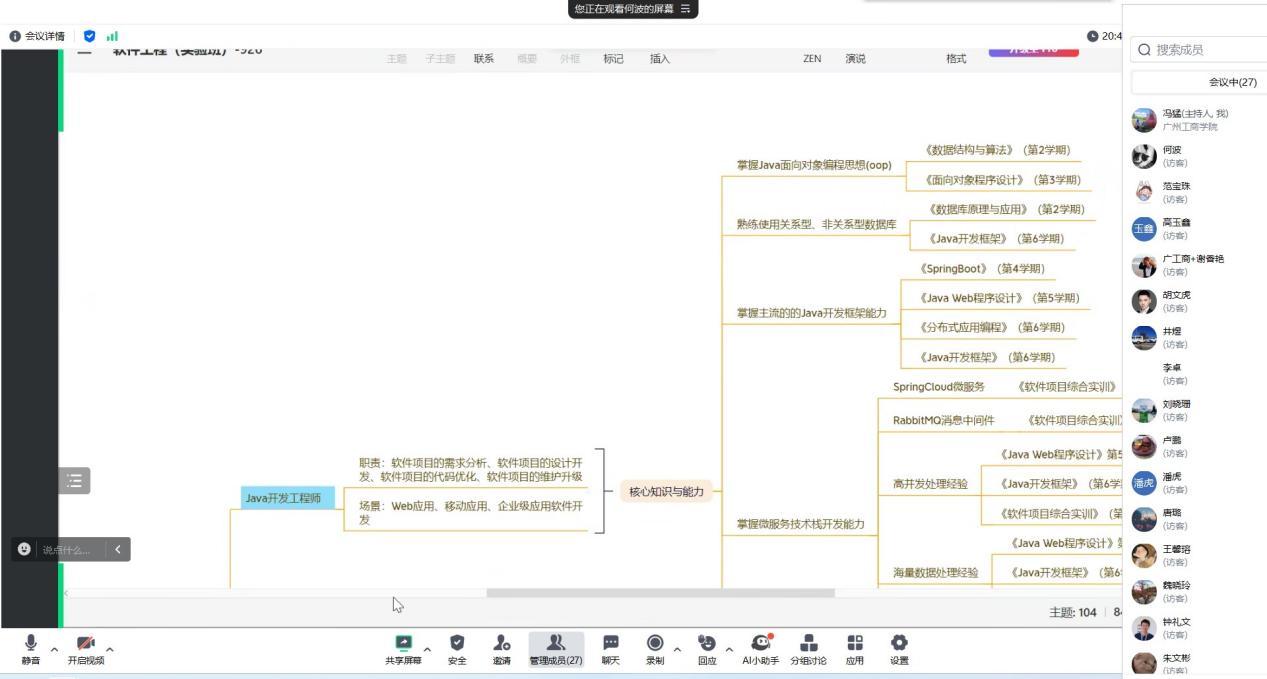The height and width of the screenshot is (679, 1267).
Task: Toggle the 管理成员(27) members panel
Action: [x=556, y=648]
